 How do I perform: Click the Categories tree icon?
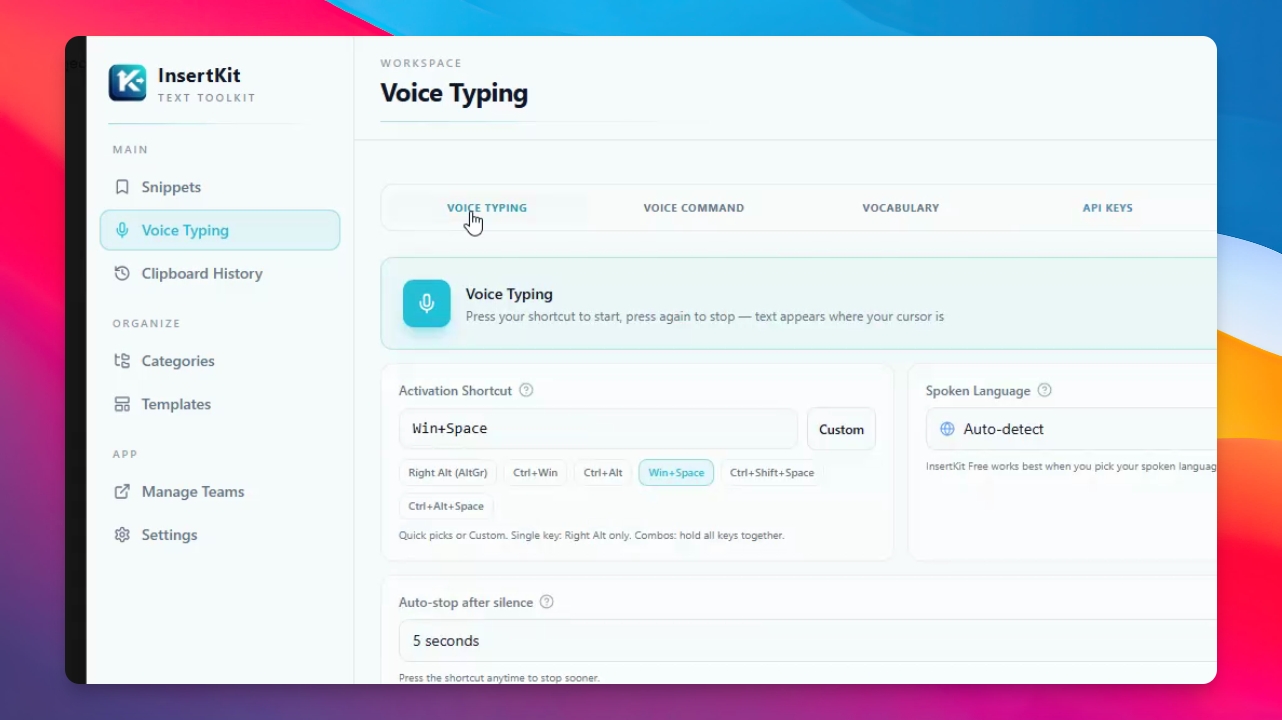(122, 361)
